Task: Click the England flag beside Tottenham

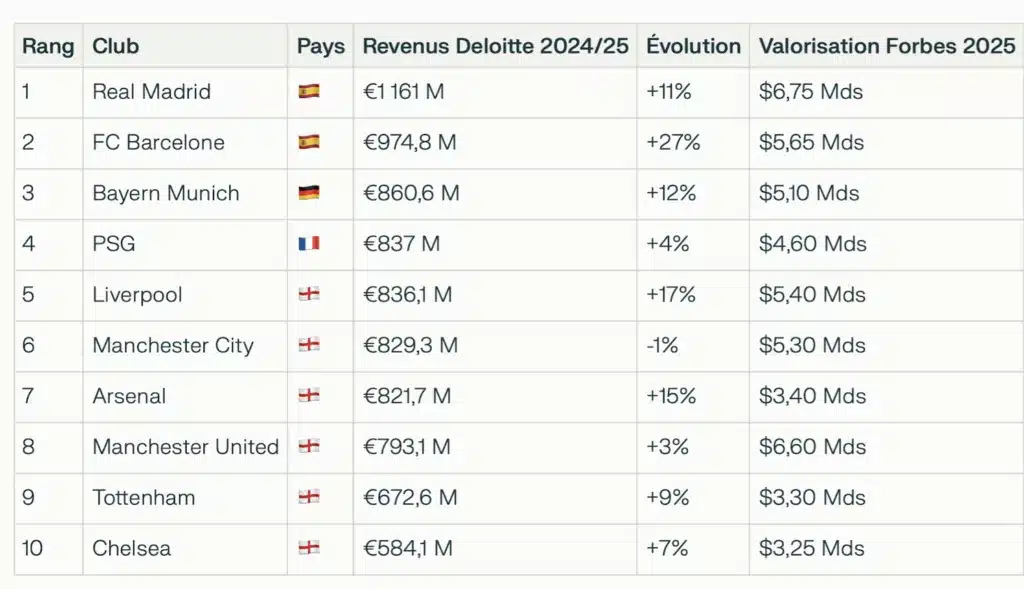Action: pyautogui.click(x=308, y=497)
